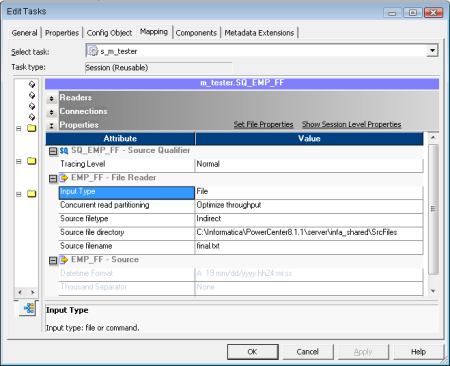Click the vertical scrollbar thumb of properties grid

coord(433,209)
